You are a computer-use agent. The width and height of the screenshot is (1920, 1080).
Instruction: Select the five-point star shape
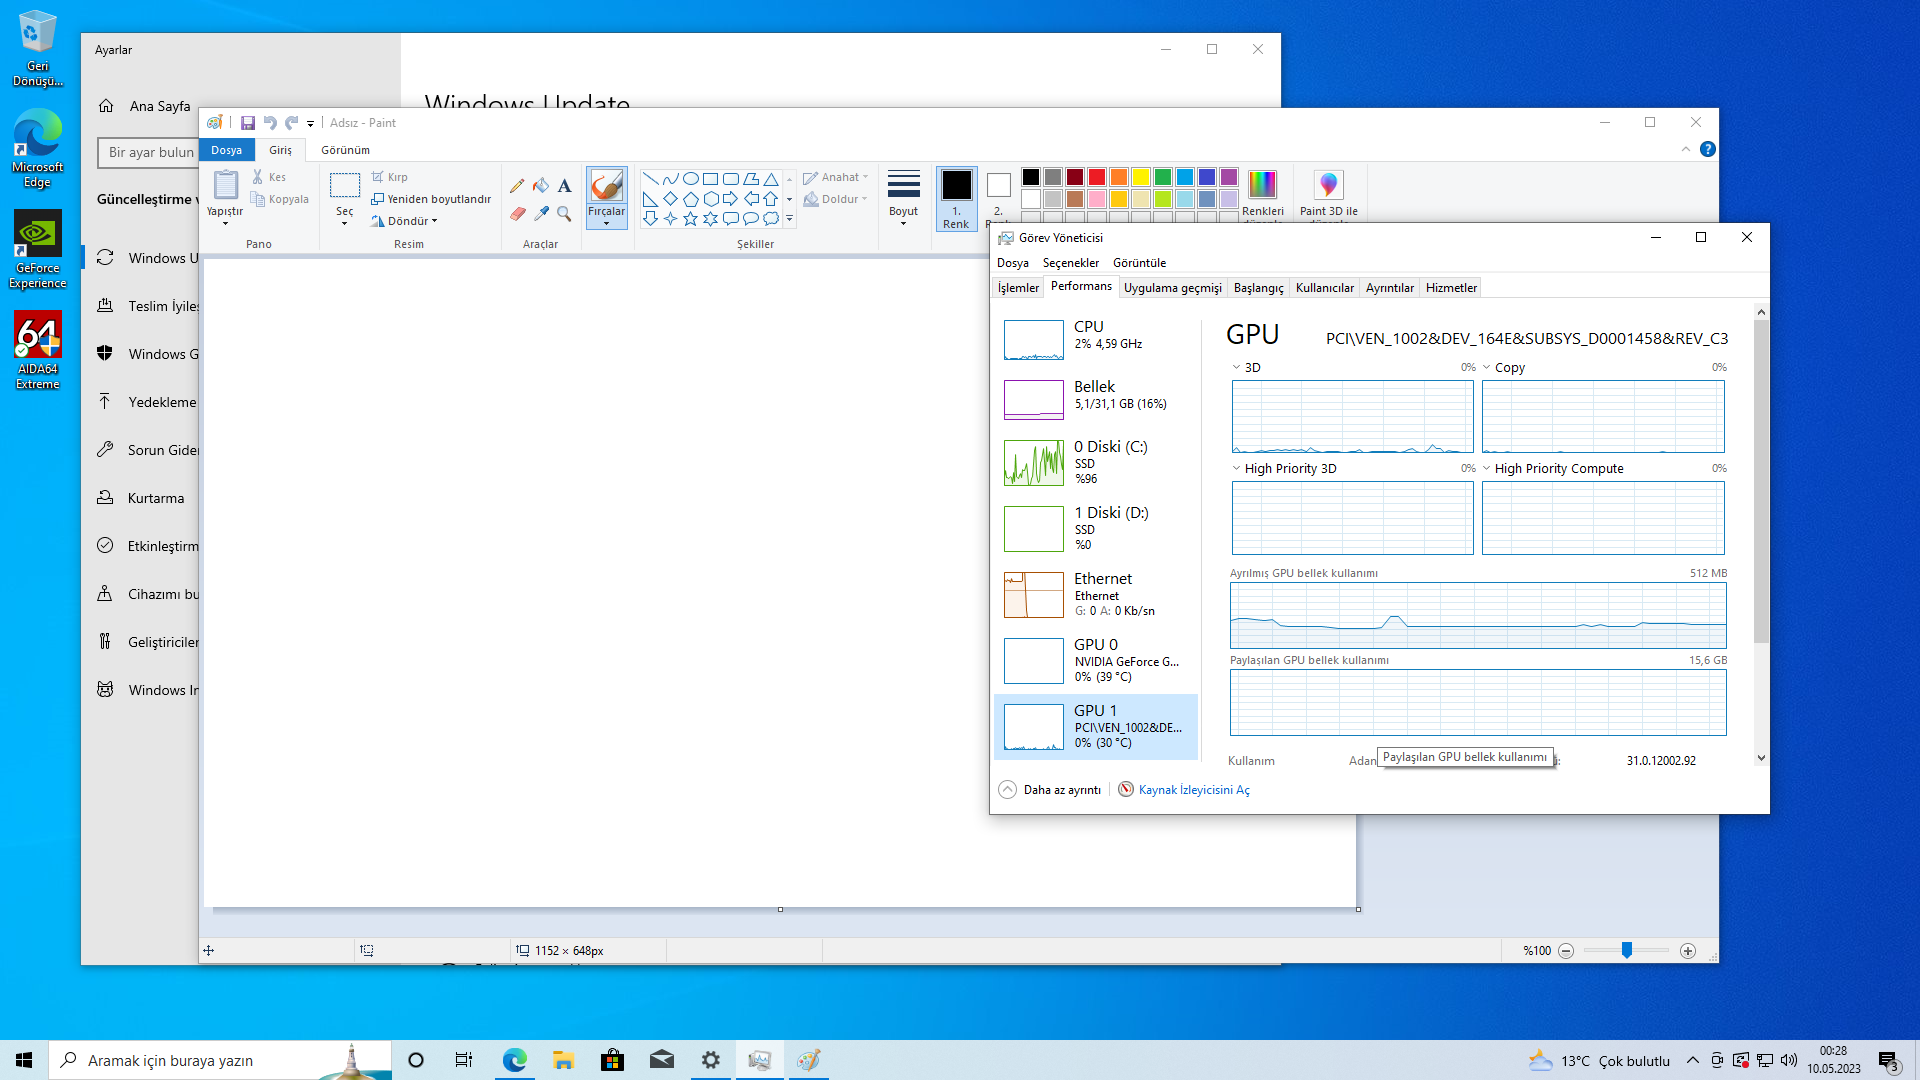pos(691,219)
